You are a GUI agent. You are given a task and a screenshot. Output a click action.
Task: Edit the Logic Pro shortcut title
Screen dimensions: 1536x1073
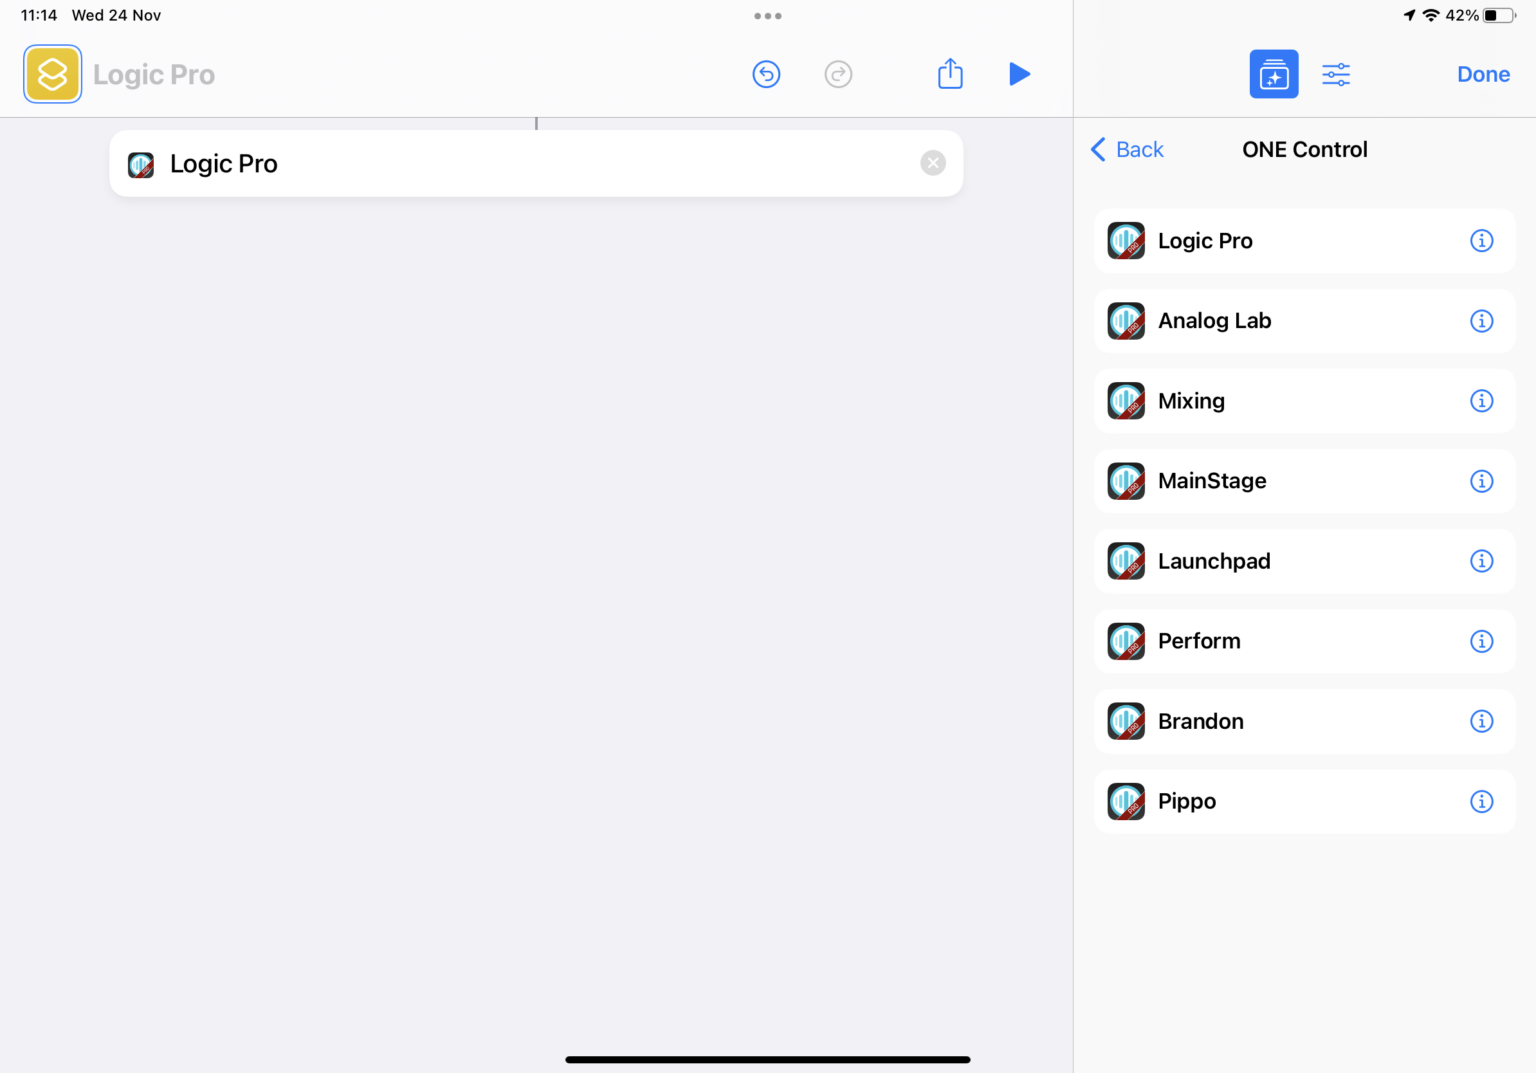(154, 75)
